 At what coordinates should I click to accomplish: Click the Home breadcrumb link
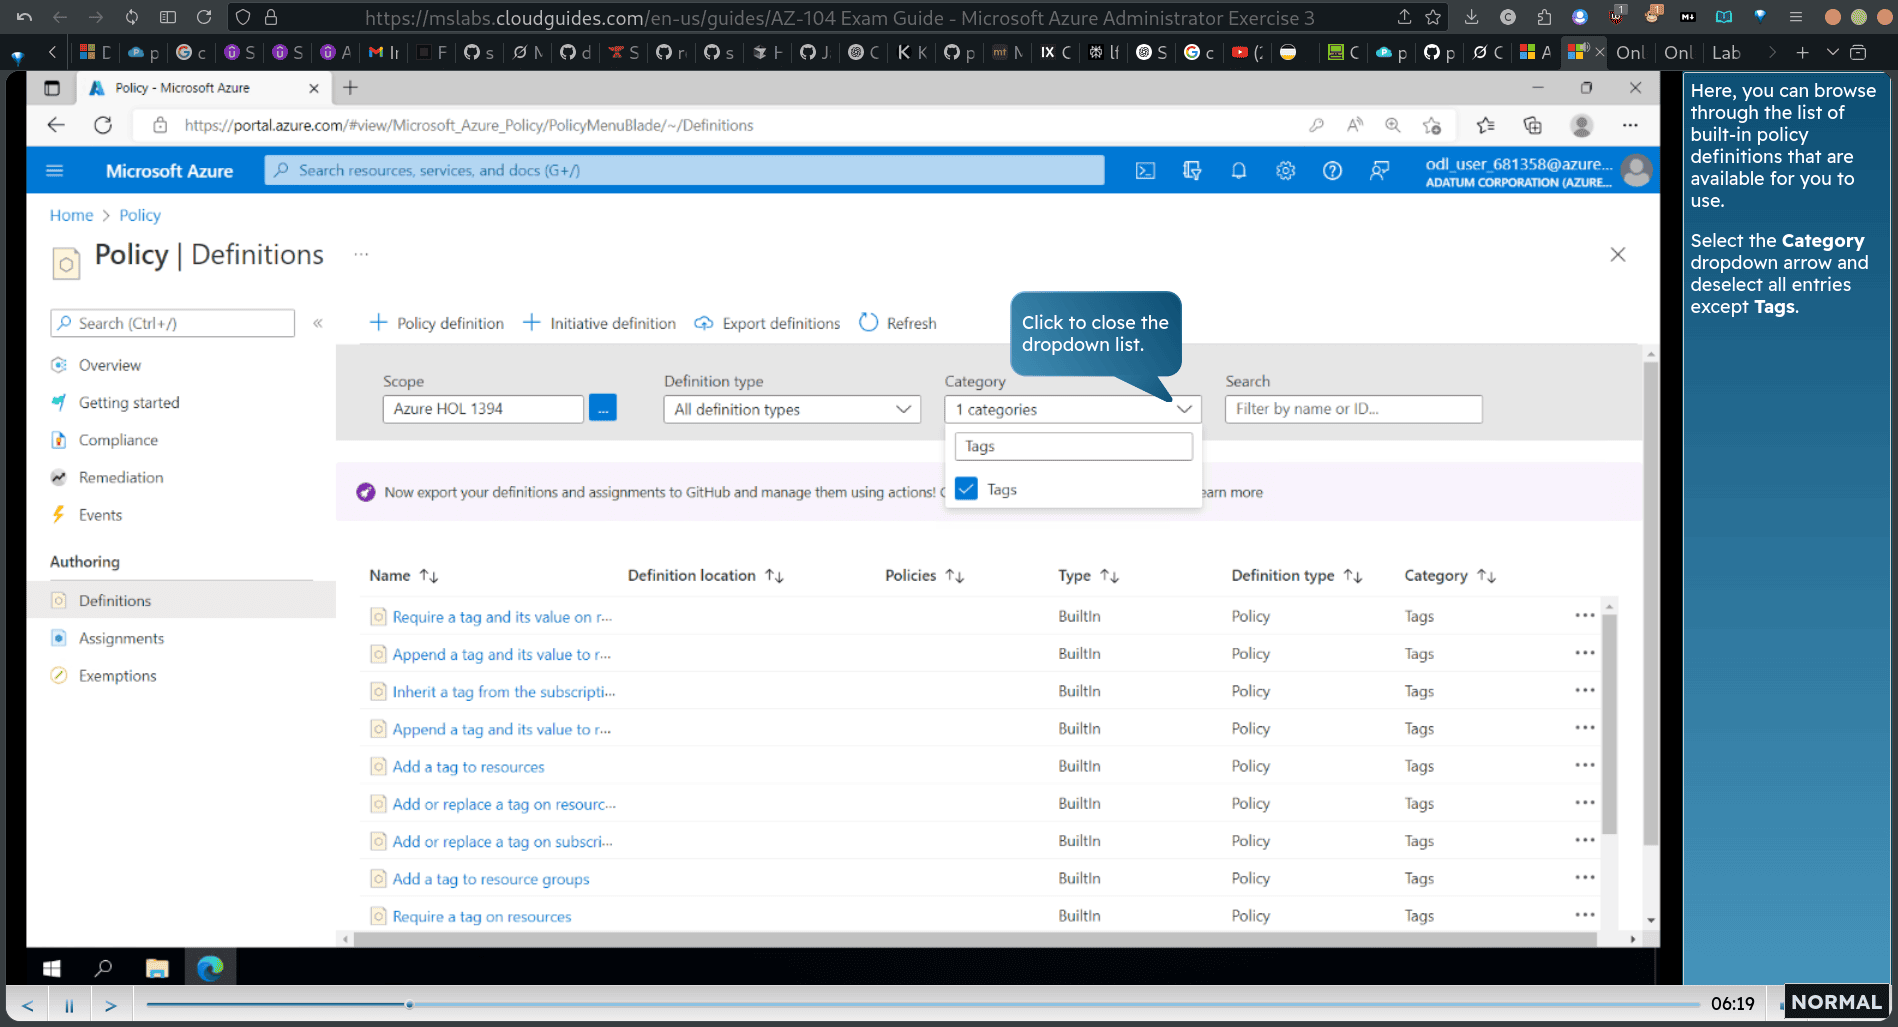click(x=71, y=215)
